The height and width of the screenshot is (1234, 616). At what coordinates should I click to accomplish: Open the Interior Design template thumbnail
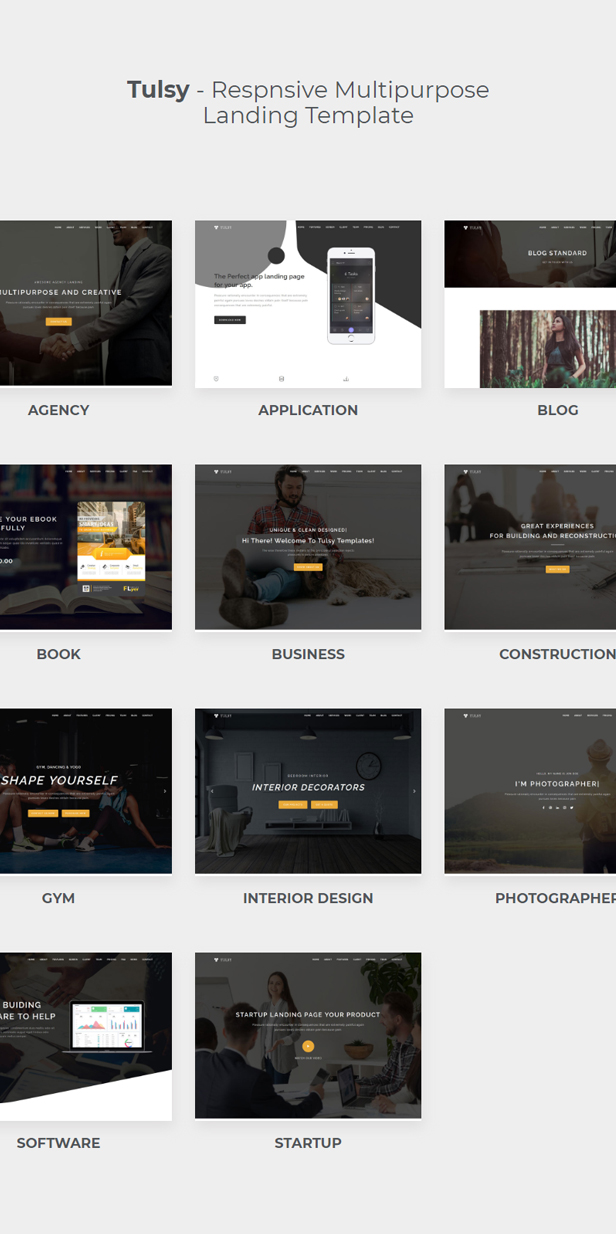coord(308,791)
